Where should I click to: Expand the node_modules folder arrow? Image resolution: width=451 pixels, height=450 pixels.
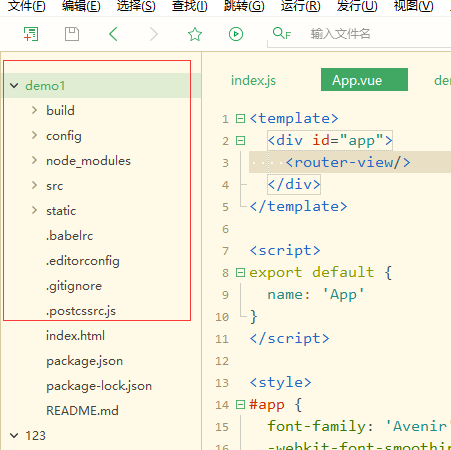[x=34, y=160]
